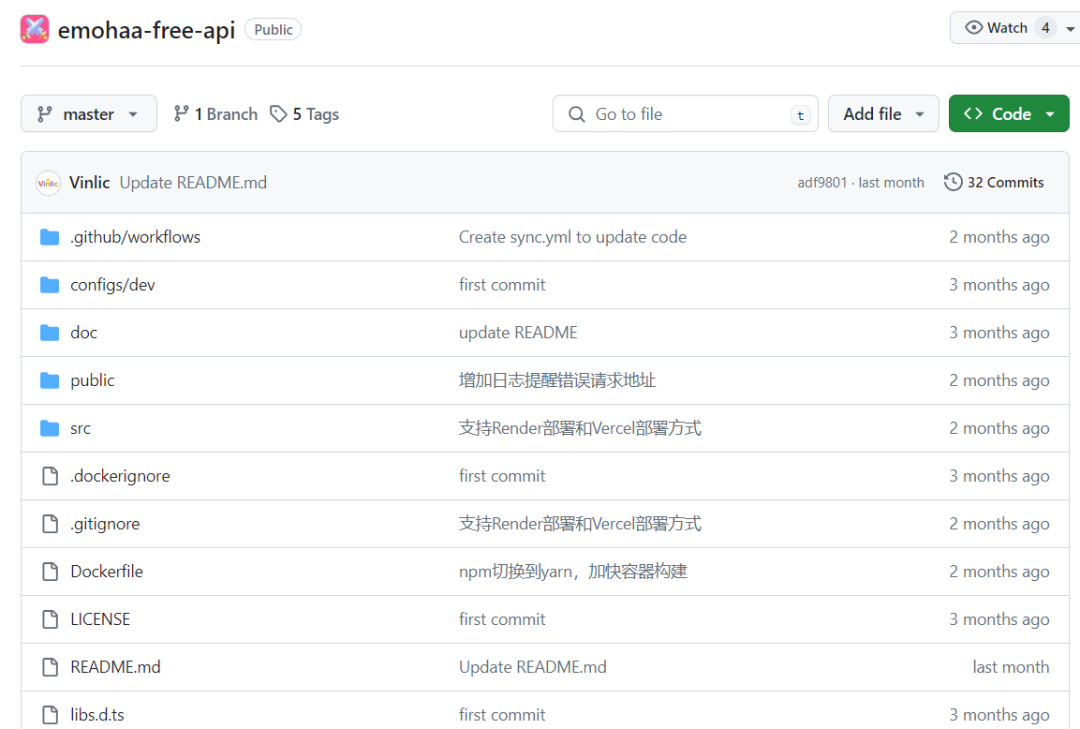The height and width of the screenshot is (729, 1080).
Task: Expand the Add file dropdown
Action: (883, 113)
